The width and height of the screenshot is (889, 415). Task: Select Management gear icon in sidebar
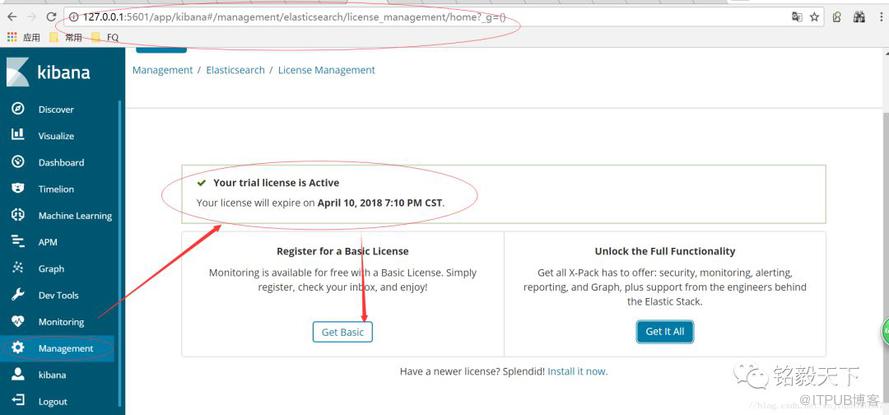point(18,348)
